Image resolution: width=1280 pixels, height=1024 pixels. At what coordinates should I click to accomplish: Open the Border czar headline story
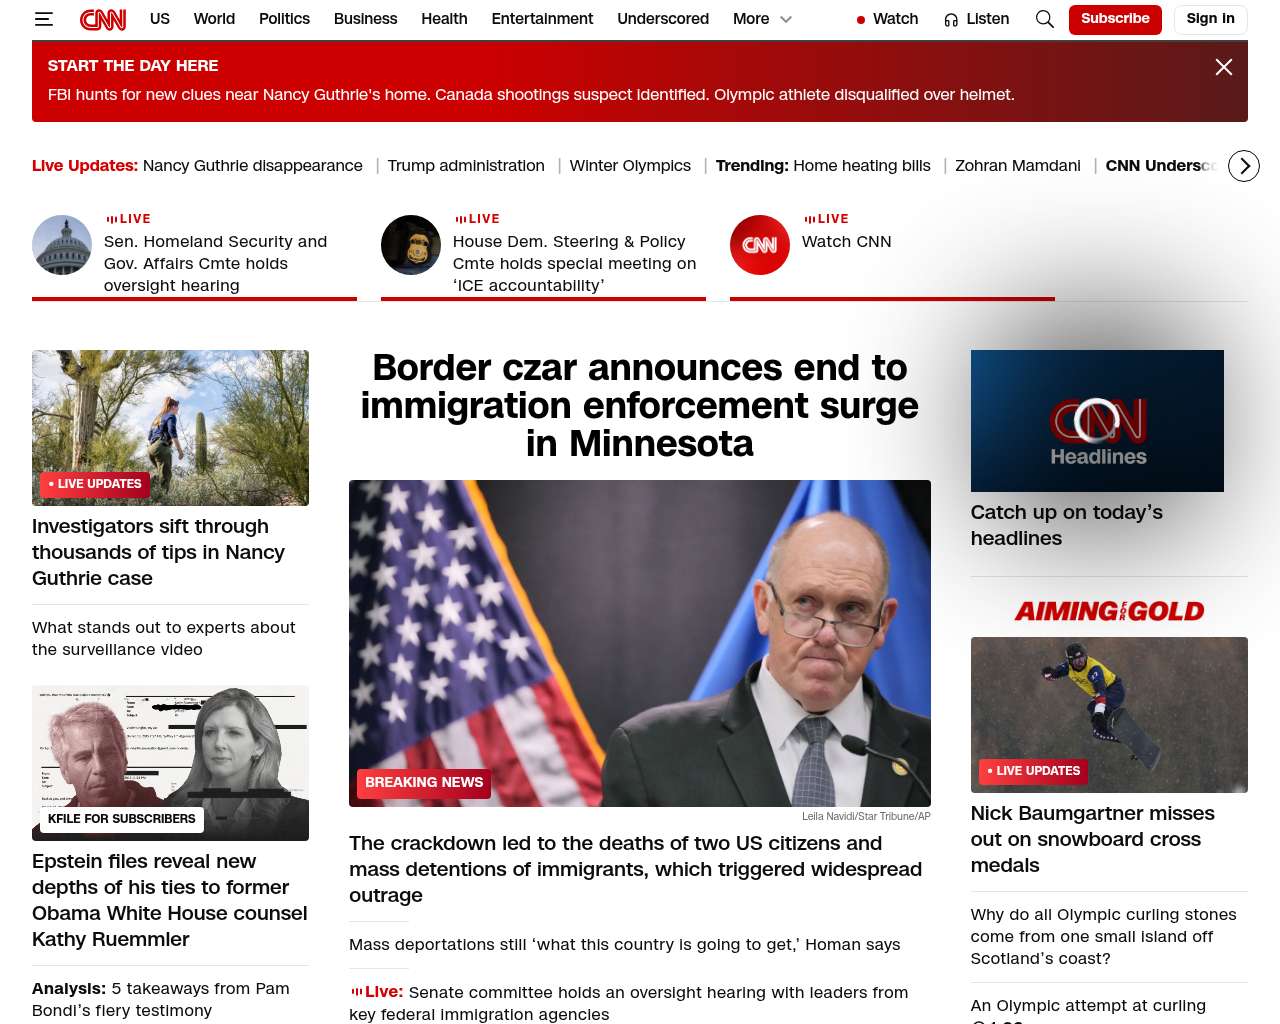(640, 405)
